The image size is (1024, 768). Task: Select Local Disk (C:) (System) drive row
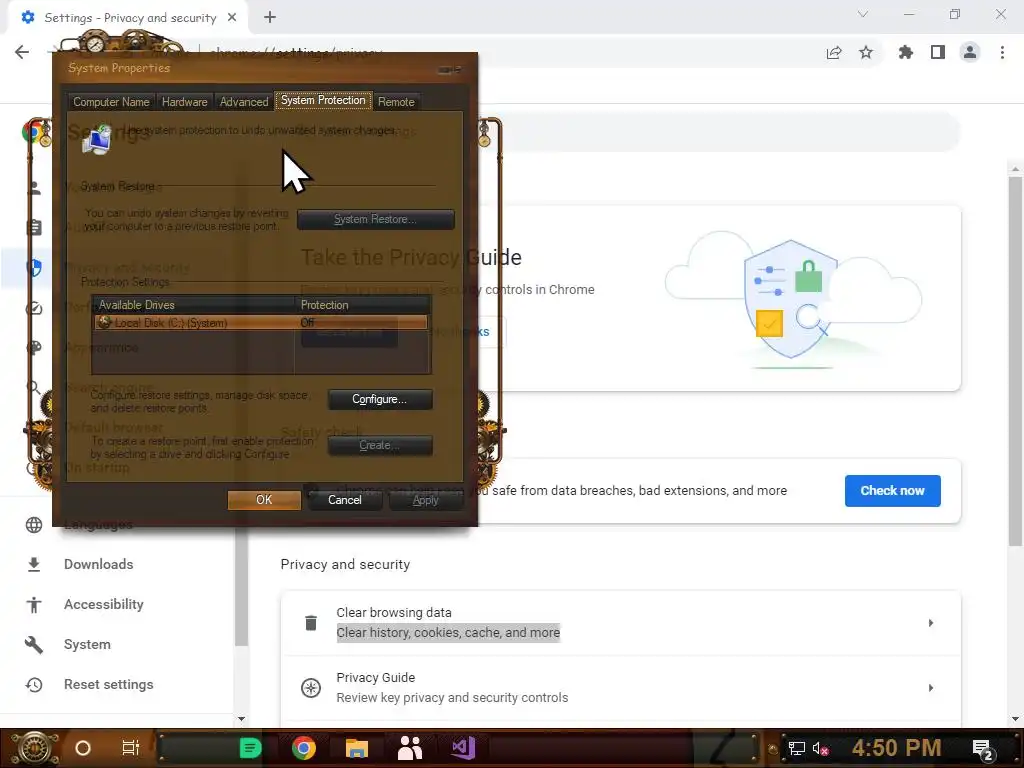click(261, 323)
